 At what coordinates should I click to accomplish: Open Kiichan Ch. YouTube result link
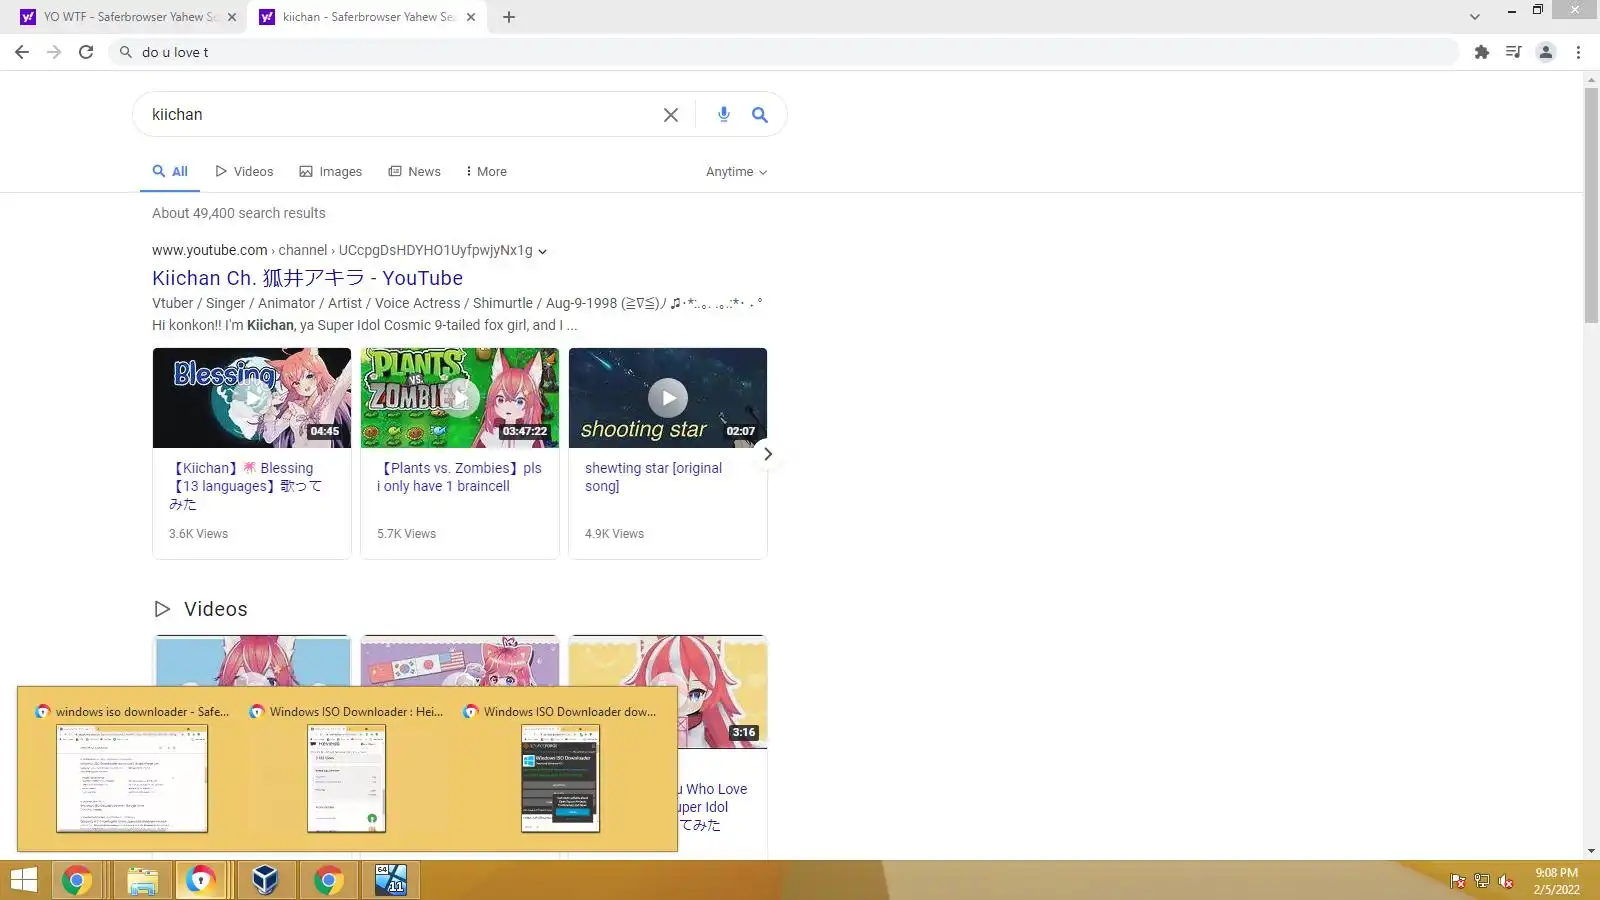point(307,278)
